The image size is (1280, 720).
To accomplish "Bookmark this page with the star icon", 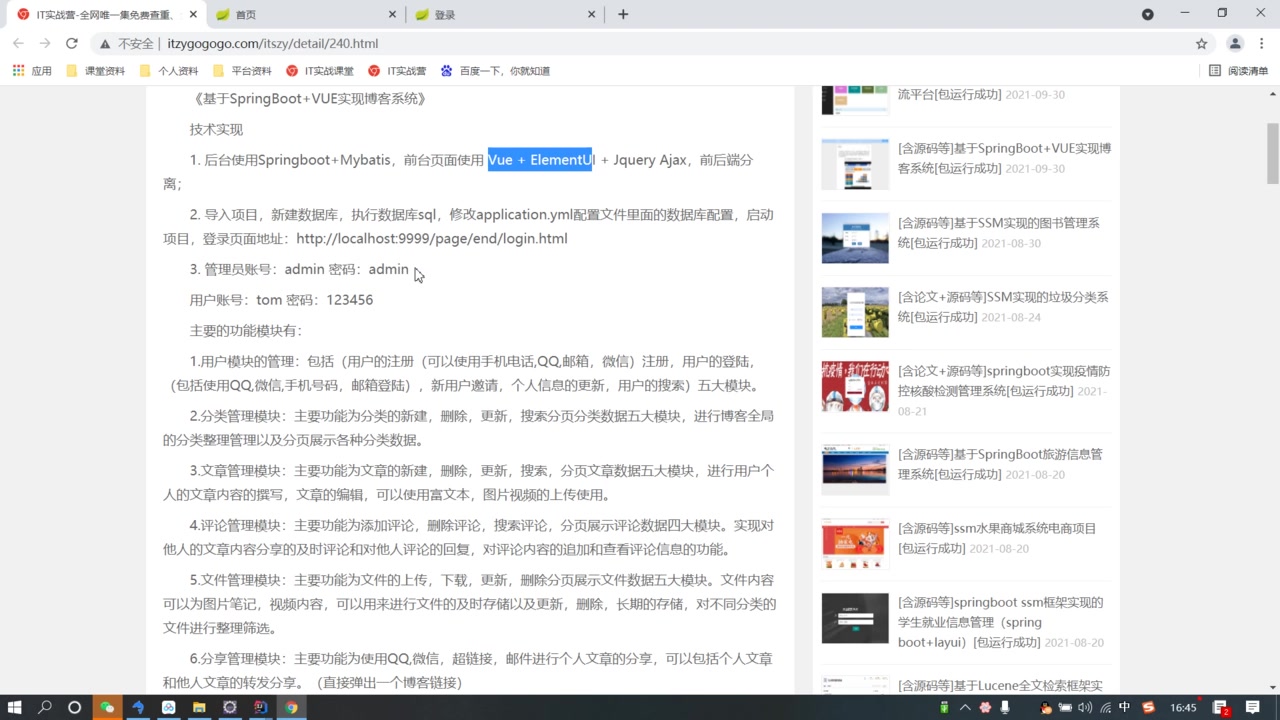I will [x=1202, y=43].
